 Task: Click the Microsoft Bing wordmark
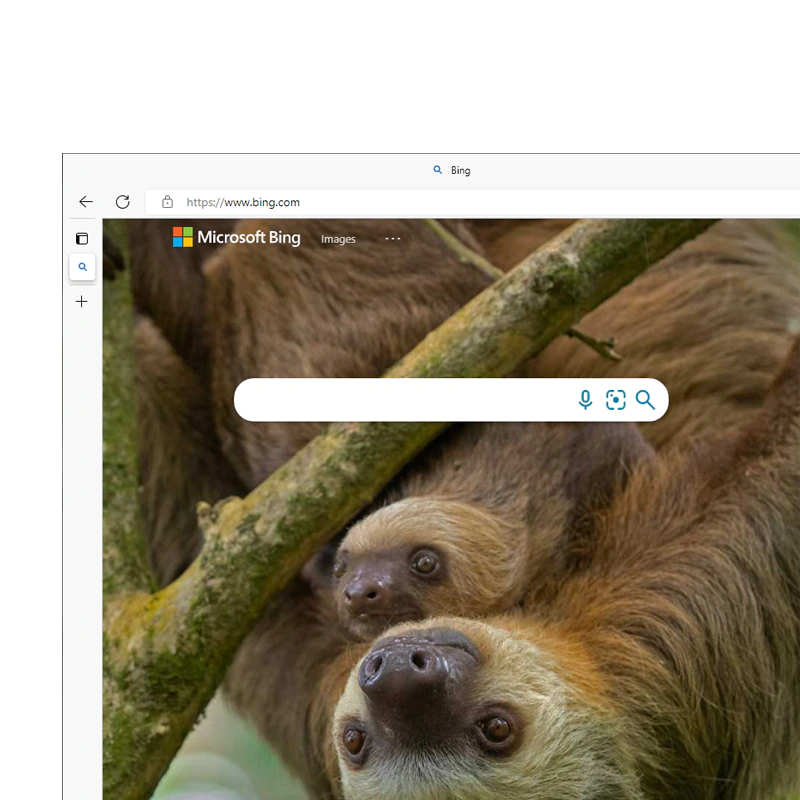point(249,237)
